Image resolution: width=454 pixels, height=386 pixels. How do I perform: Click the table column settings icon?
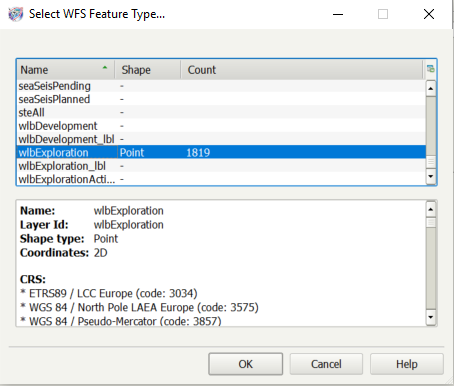431,69
